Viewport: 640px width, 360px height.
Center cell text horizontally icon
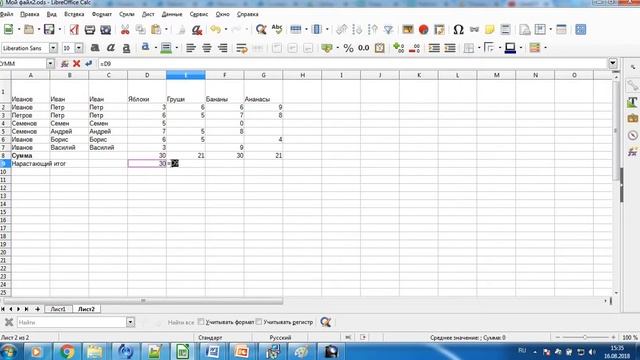click(x=207, y=48)
